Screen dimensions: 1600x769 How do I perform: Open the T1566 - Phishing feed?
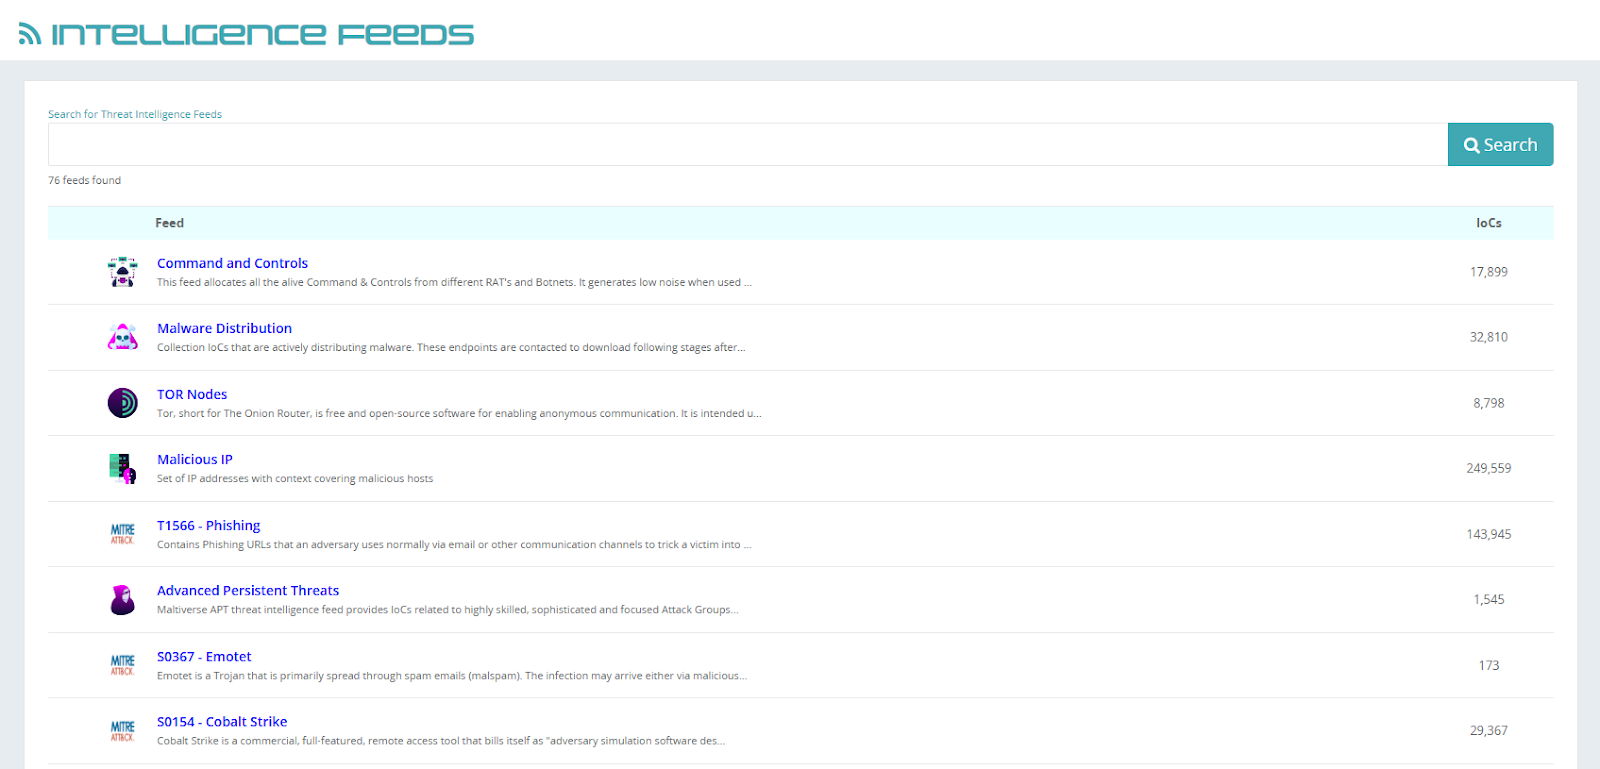[208, 525]
